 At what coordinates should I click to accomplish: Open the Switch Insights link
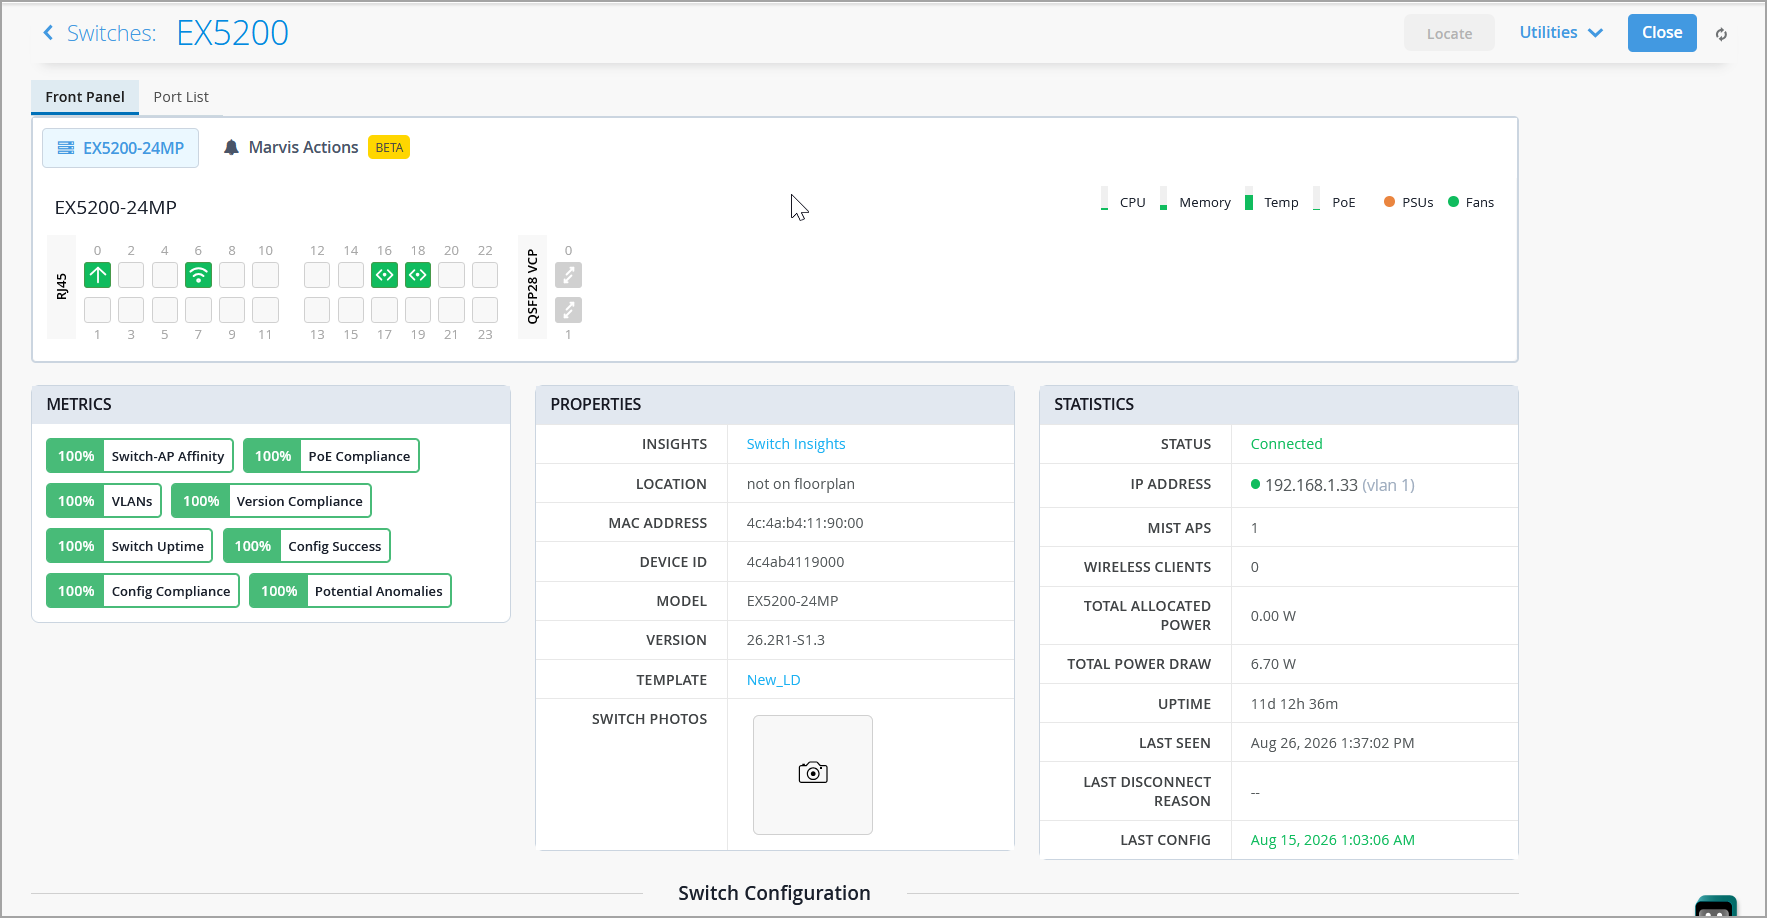pyautogui.click(x=796, y=444)
